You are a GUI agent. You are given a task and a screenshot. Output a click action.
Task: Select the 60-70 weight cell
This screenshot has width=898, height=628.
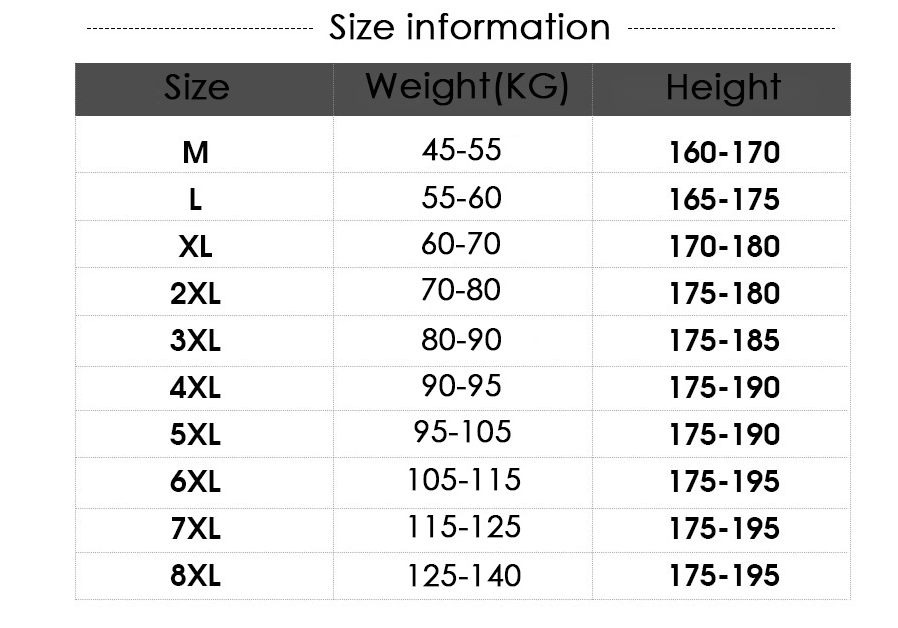461,244
